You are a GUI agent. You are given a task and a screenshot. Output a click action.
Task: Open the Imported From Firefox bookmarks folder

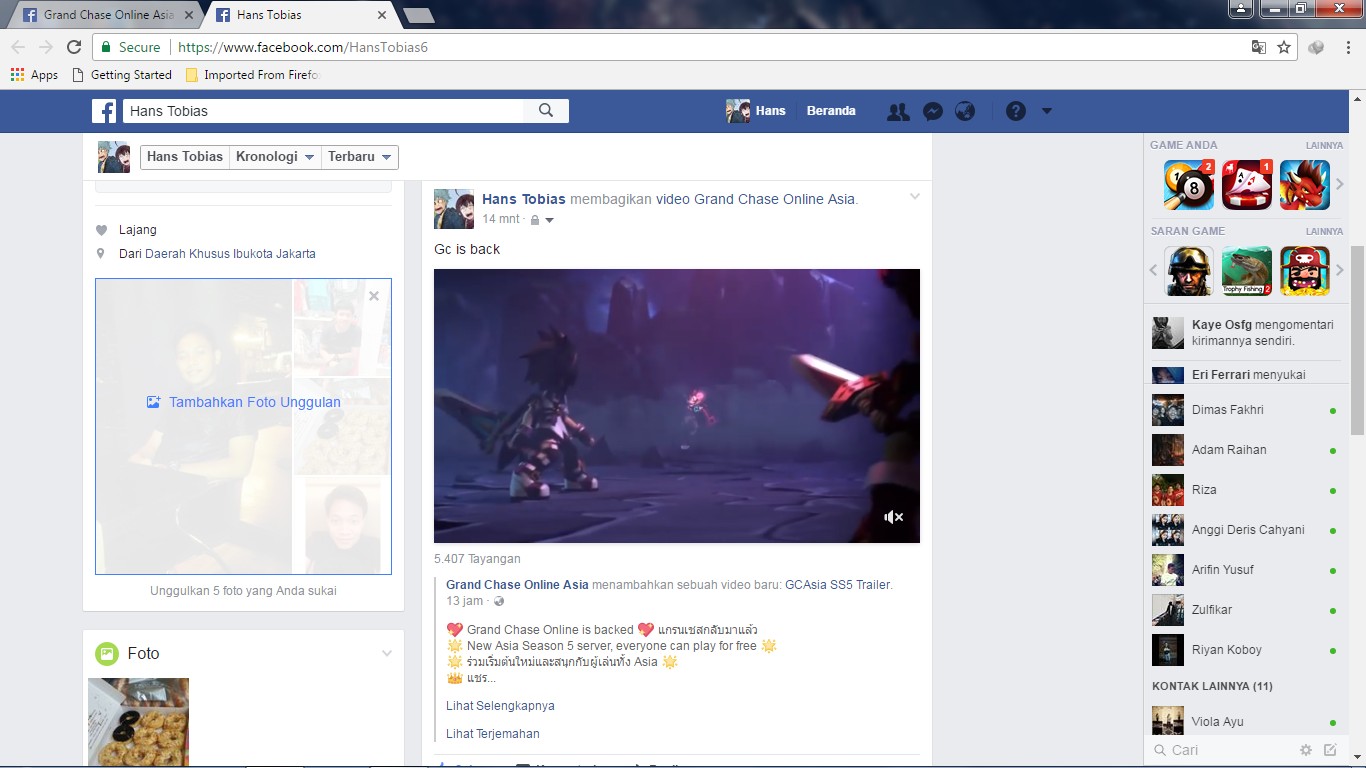252,75
